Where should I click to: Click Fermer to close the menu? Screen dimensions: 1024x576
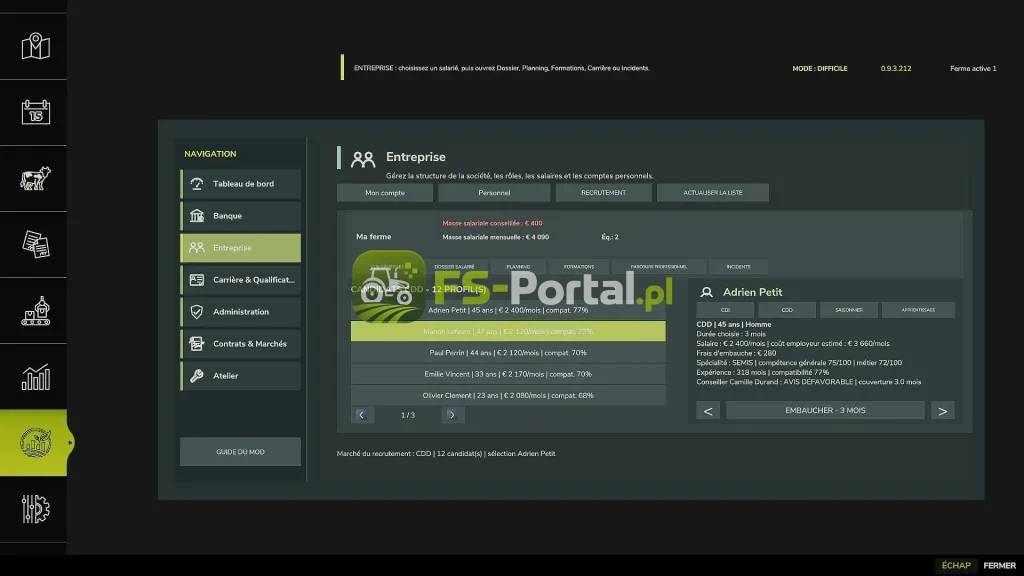pyautogui.click(x=1000, y=566)
